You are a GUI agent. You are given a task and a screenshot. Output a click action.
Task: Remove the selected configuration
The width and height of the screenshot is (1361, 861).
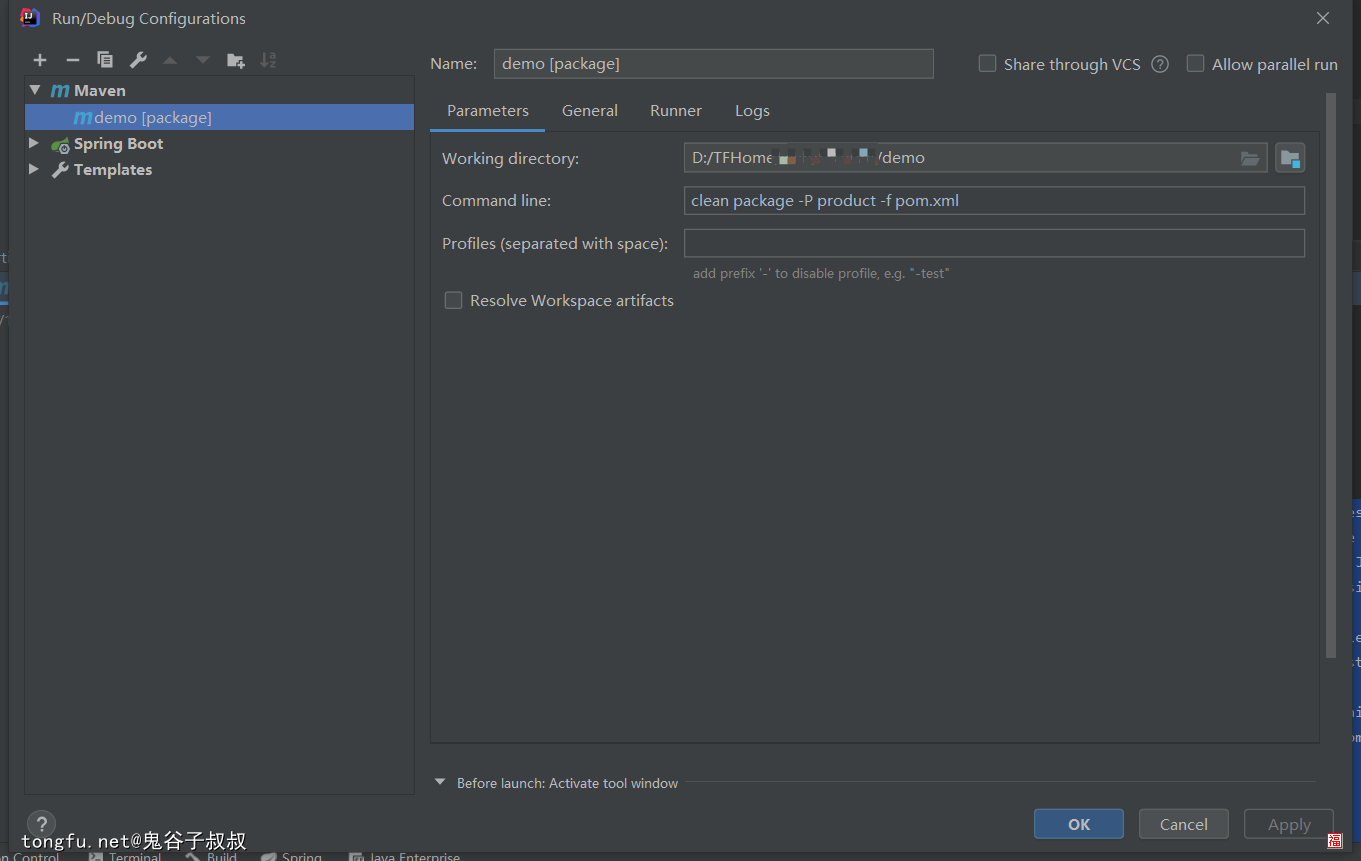tap(73, 60)
